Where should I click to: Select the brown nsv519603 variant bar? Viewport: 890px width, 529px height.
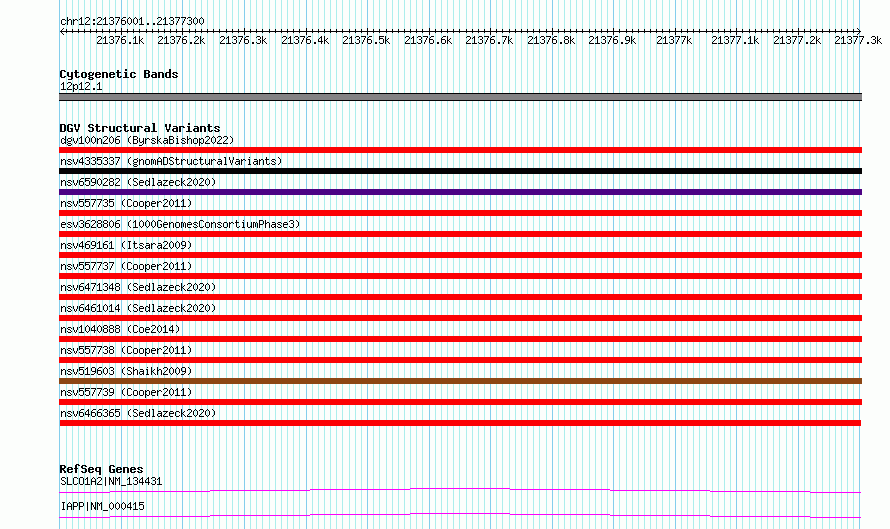460,381
